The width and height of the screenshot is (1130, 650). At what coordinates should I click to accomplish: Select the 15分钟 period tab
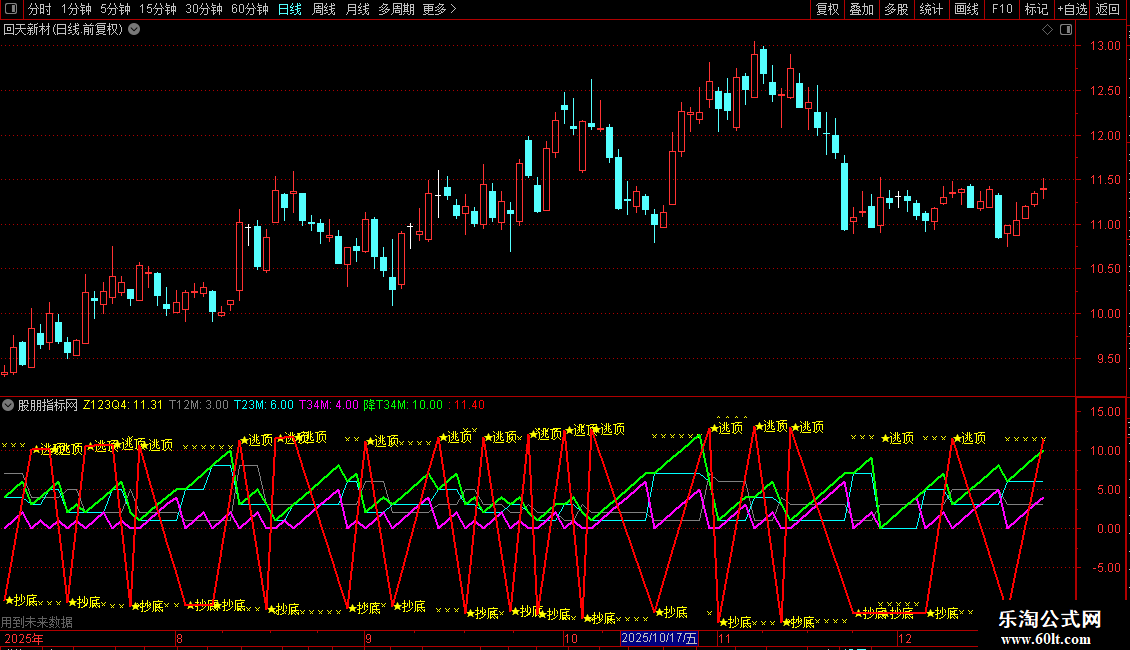(157, 9)
